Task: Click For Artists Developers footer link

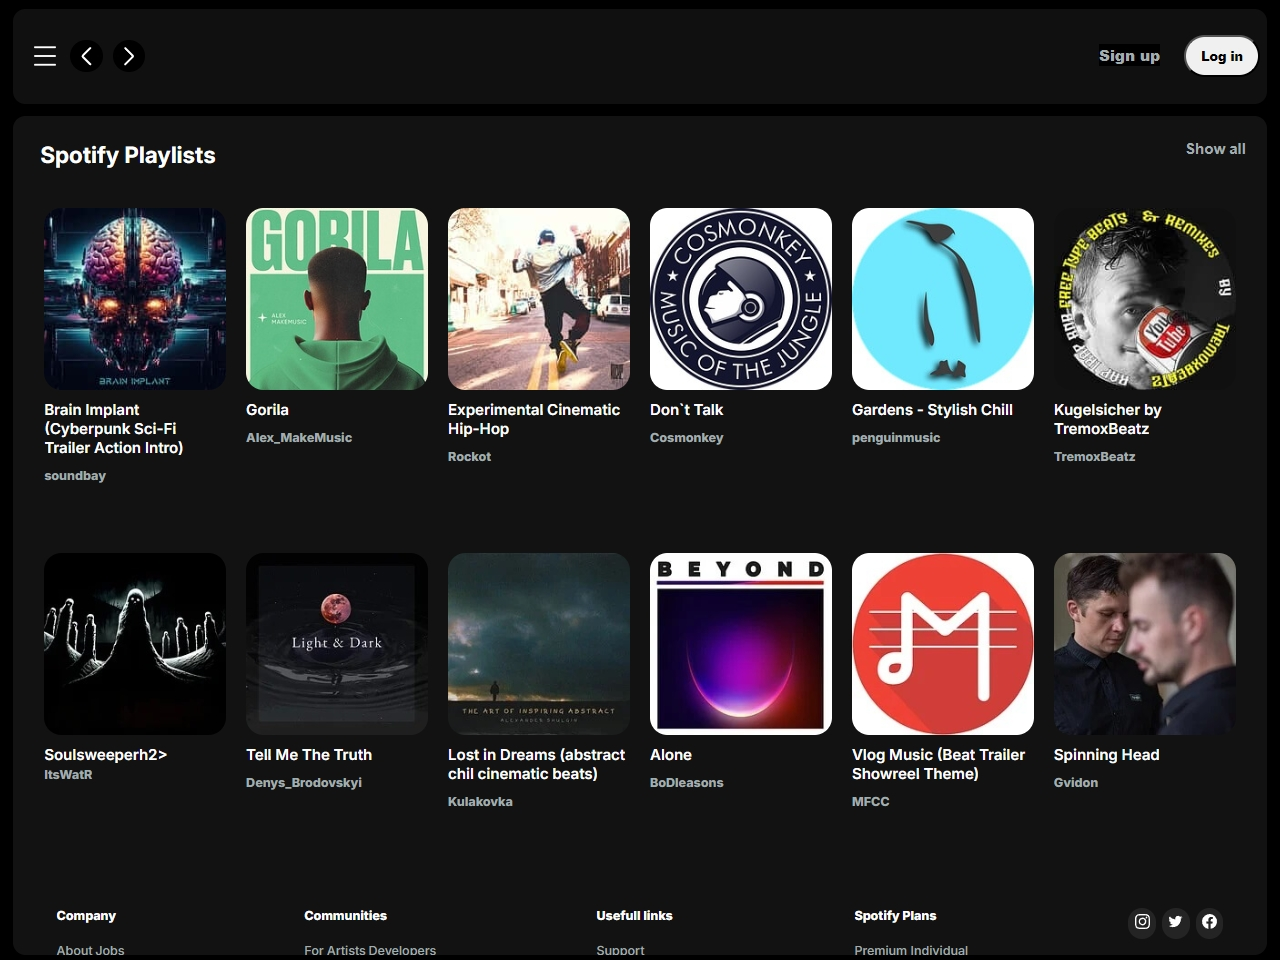Action: pos(370,950)
